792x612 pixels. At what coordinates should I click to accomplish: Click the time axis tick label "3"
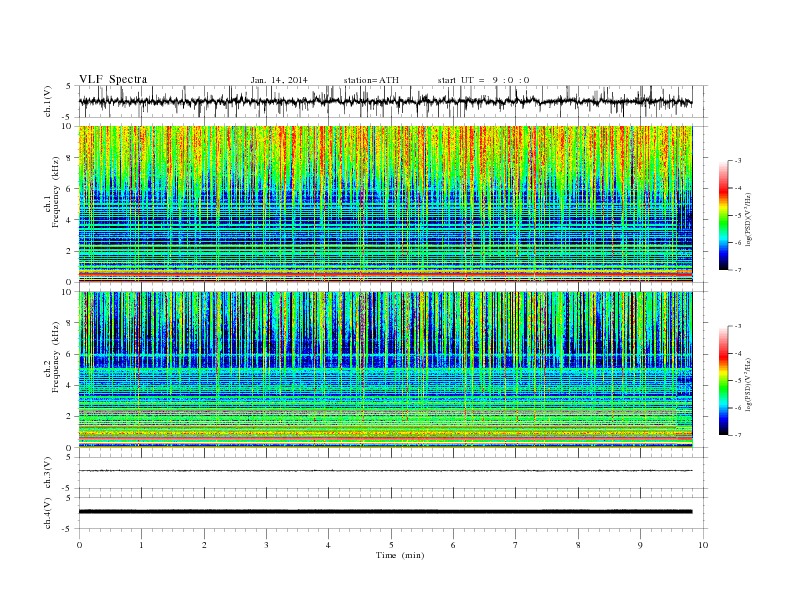[x=266, y=545]
